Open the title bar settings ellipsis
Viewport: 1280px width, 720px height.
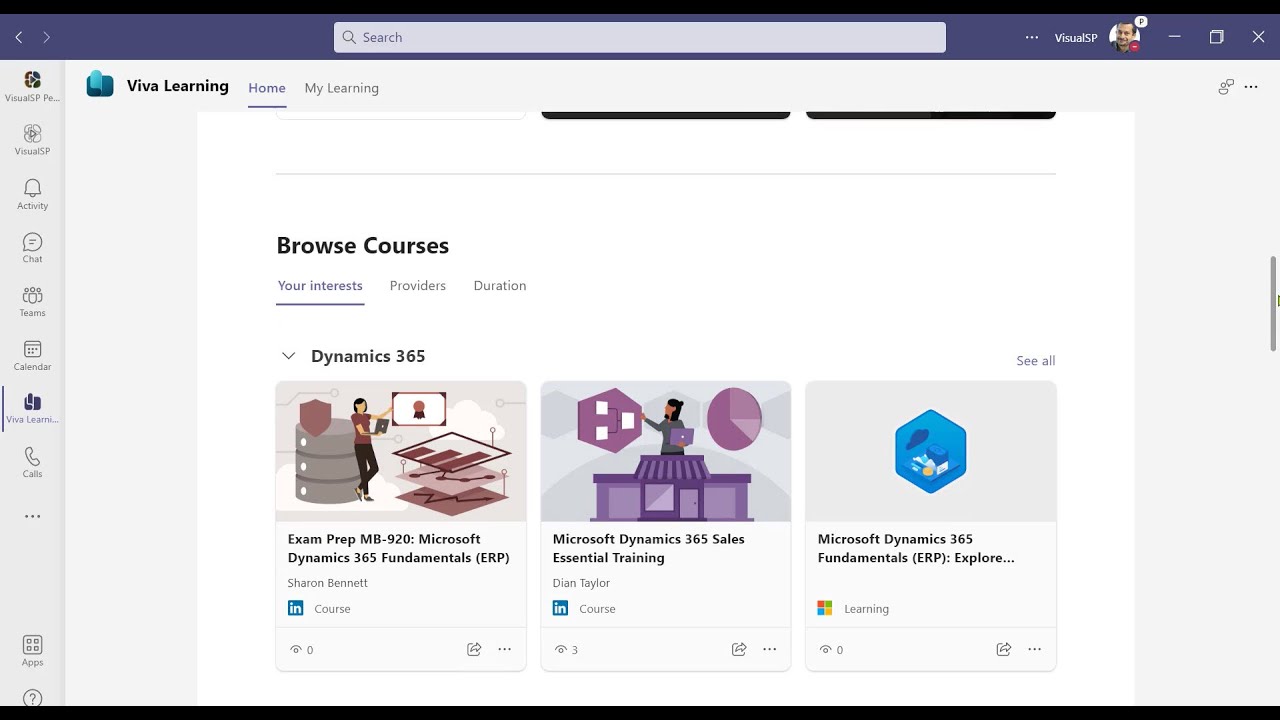tap(1032, 37)
